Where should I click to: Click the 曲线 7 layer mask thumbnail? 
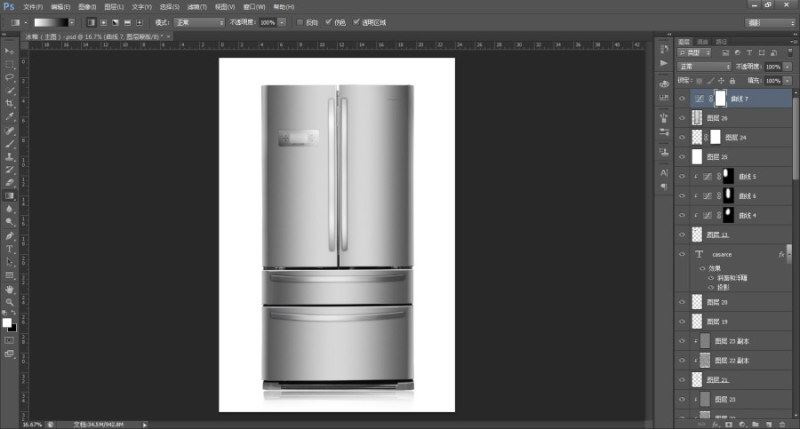720,98
